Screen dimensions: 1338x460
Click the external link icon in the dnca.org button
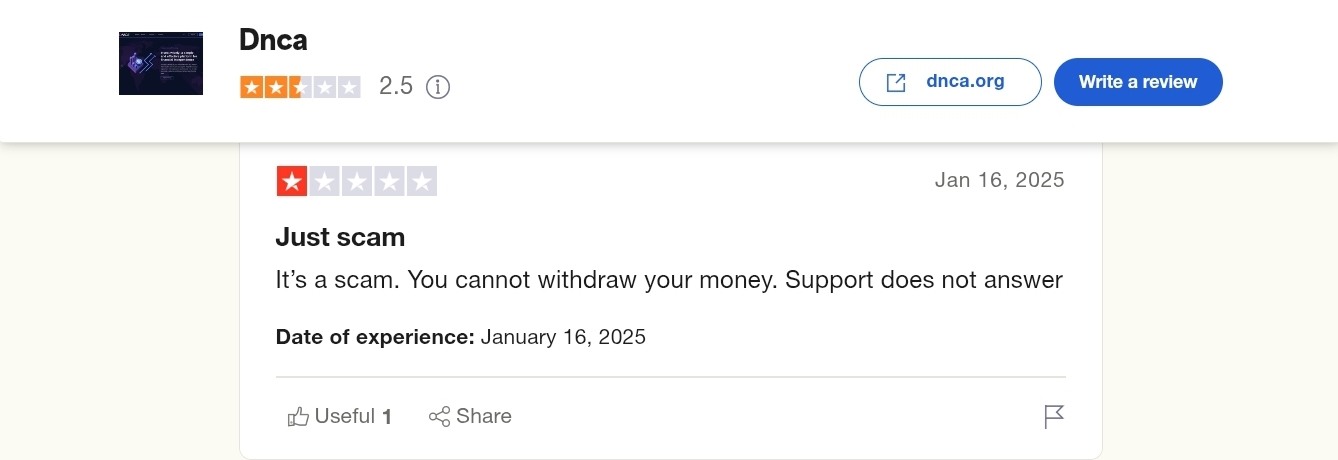(x=896, y=82)
